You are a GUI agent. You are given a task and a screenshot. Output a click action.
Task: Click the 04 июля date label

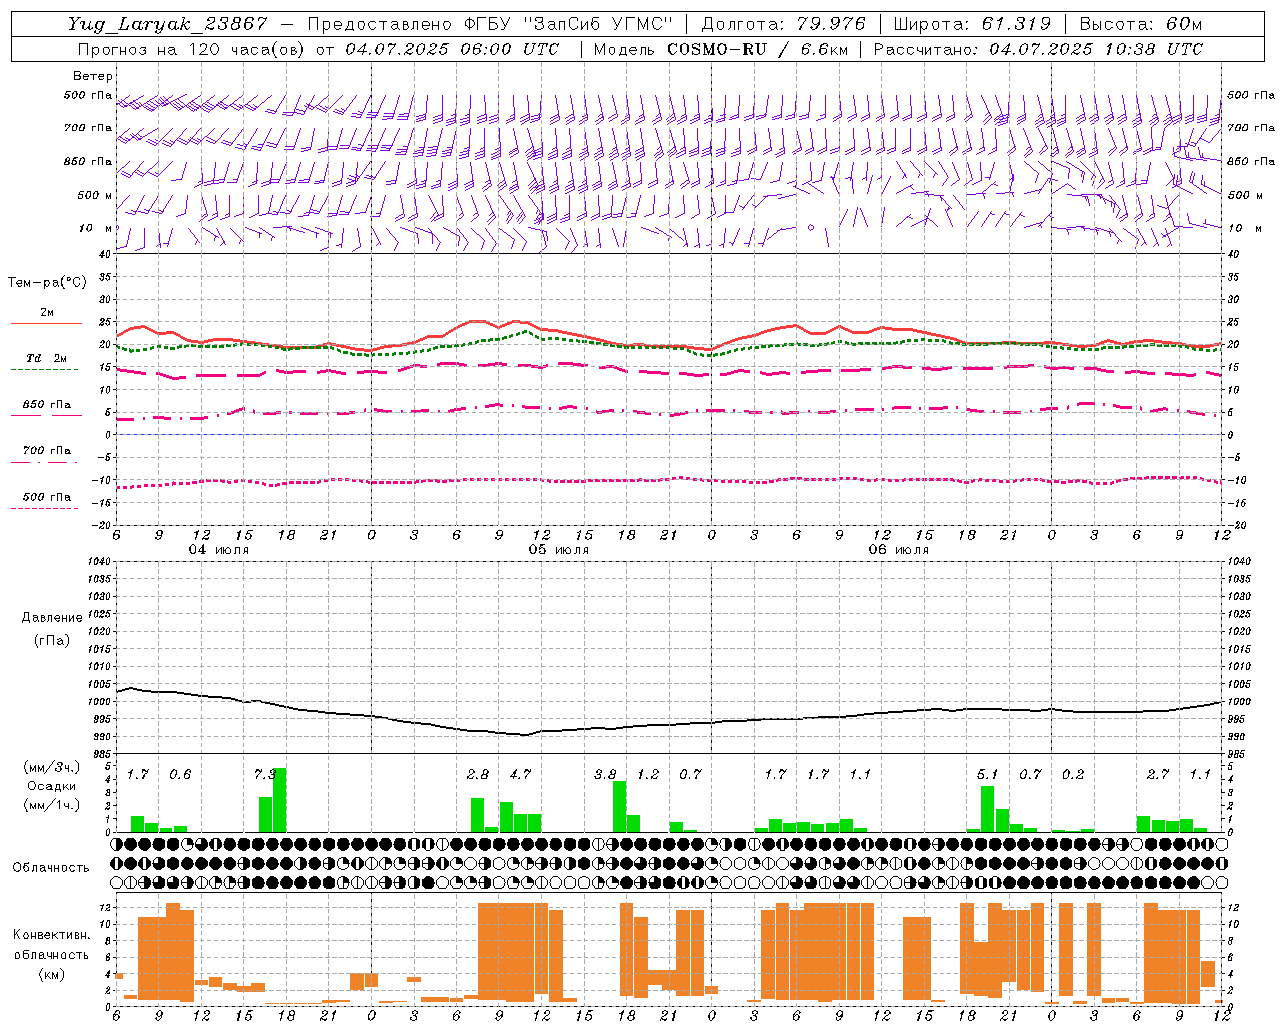tap(219, 550)
